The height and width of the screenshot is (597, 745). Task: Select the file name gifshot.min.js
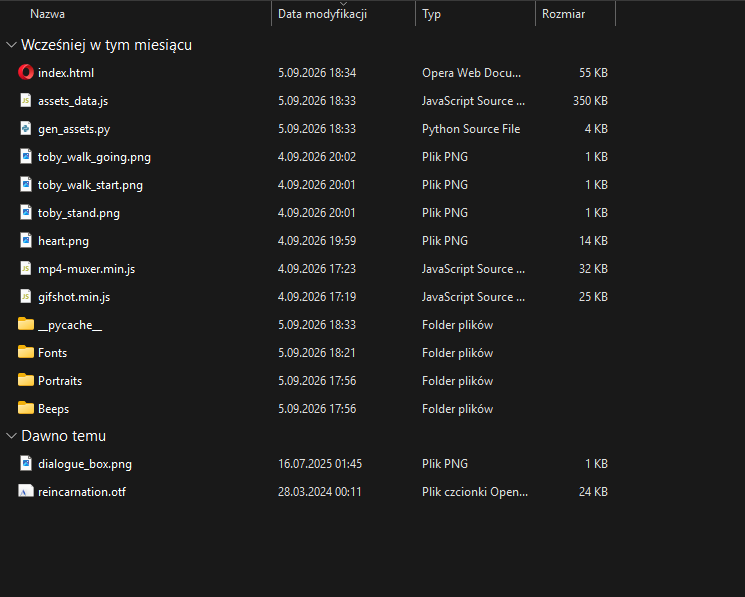(x=74, y=297)
